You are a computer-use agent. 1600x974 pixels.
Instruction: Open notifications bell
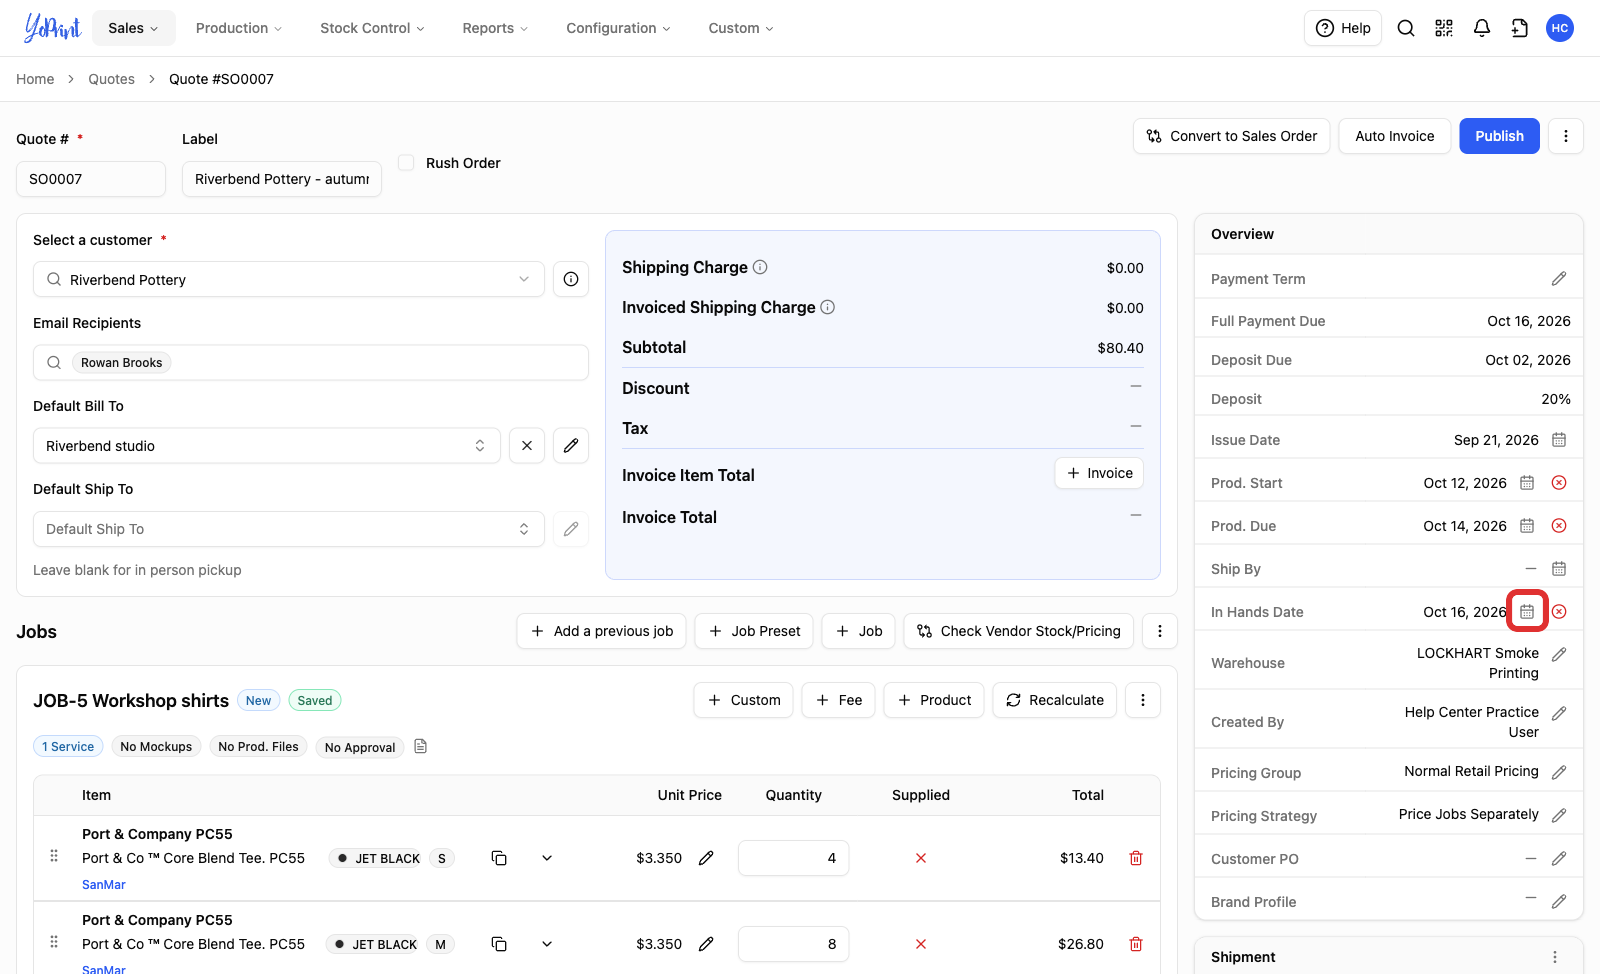(1482, 28)
